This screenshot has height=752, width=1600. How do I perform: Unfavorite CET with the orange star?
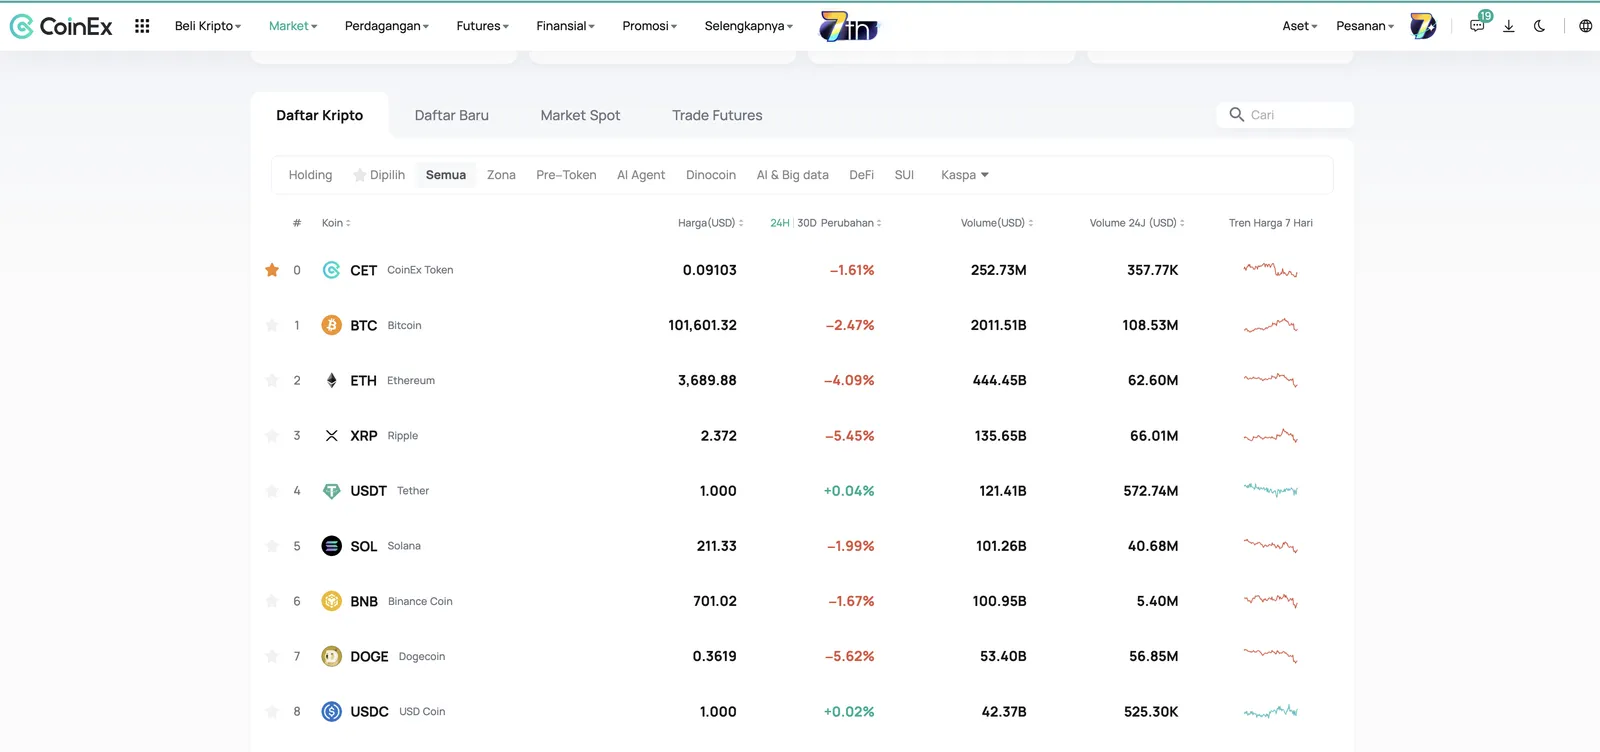pyautogui.click(x=272, y=270)
